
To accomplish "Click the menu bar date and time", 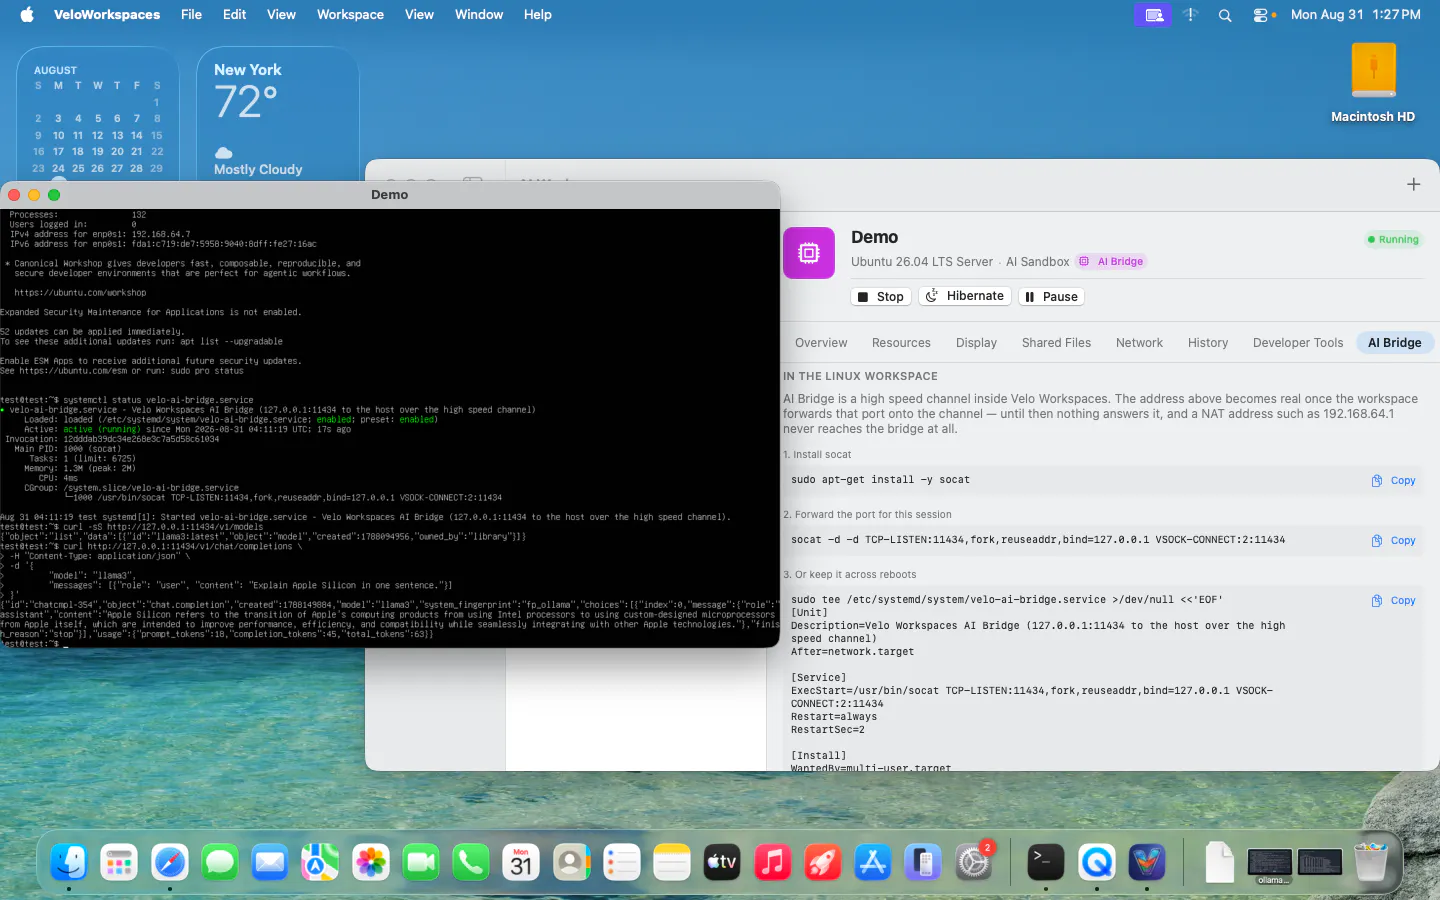I will (x=1355, y=15).
